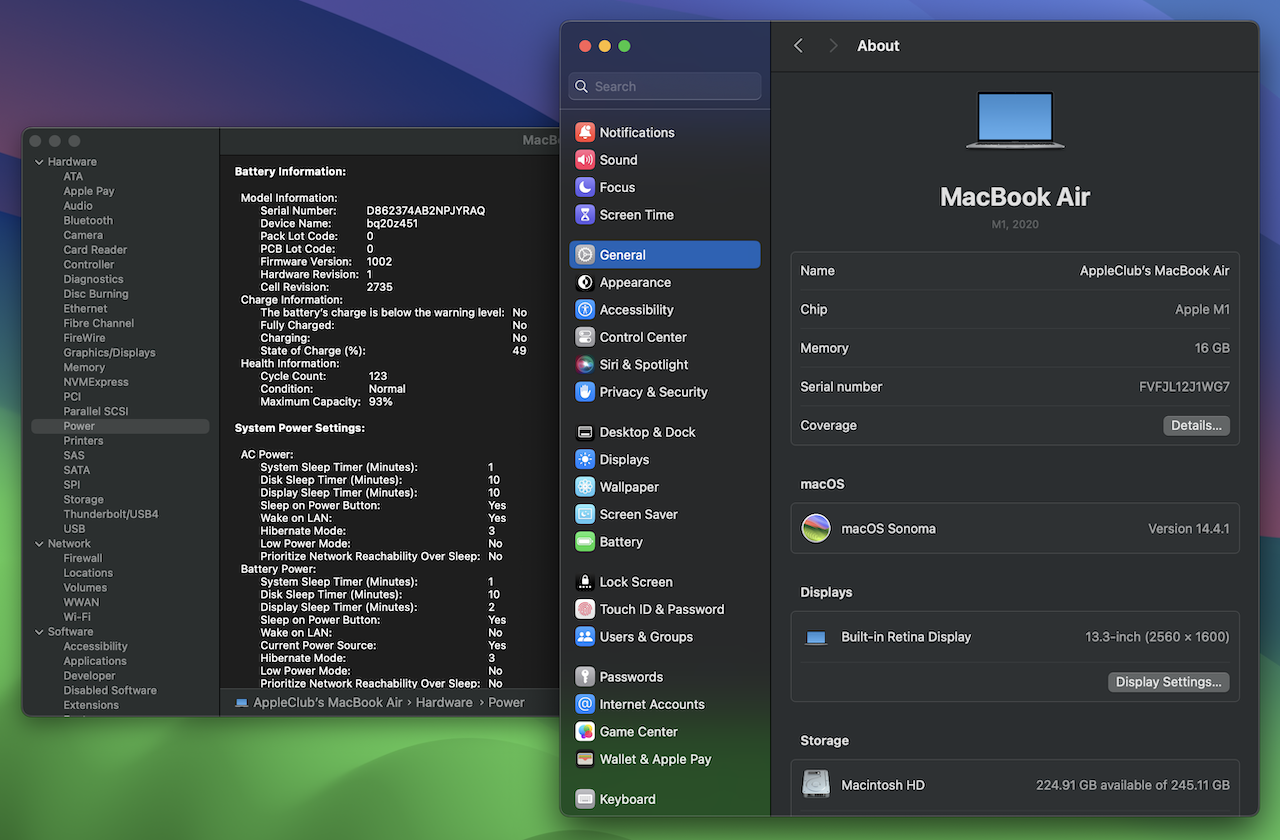Select Graphics/Displays in System Information sidebar
This screenshot has width=1280, height=840.
109,353
